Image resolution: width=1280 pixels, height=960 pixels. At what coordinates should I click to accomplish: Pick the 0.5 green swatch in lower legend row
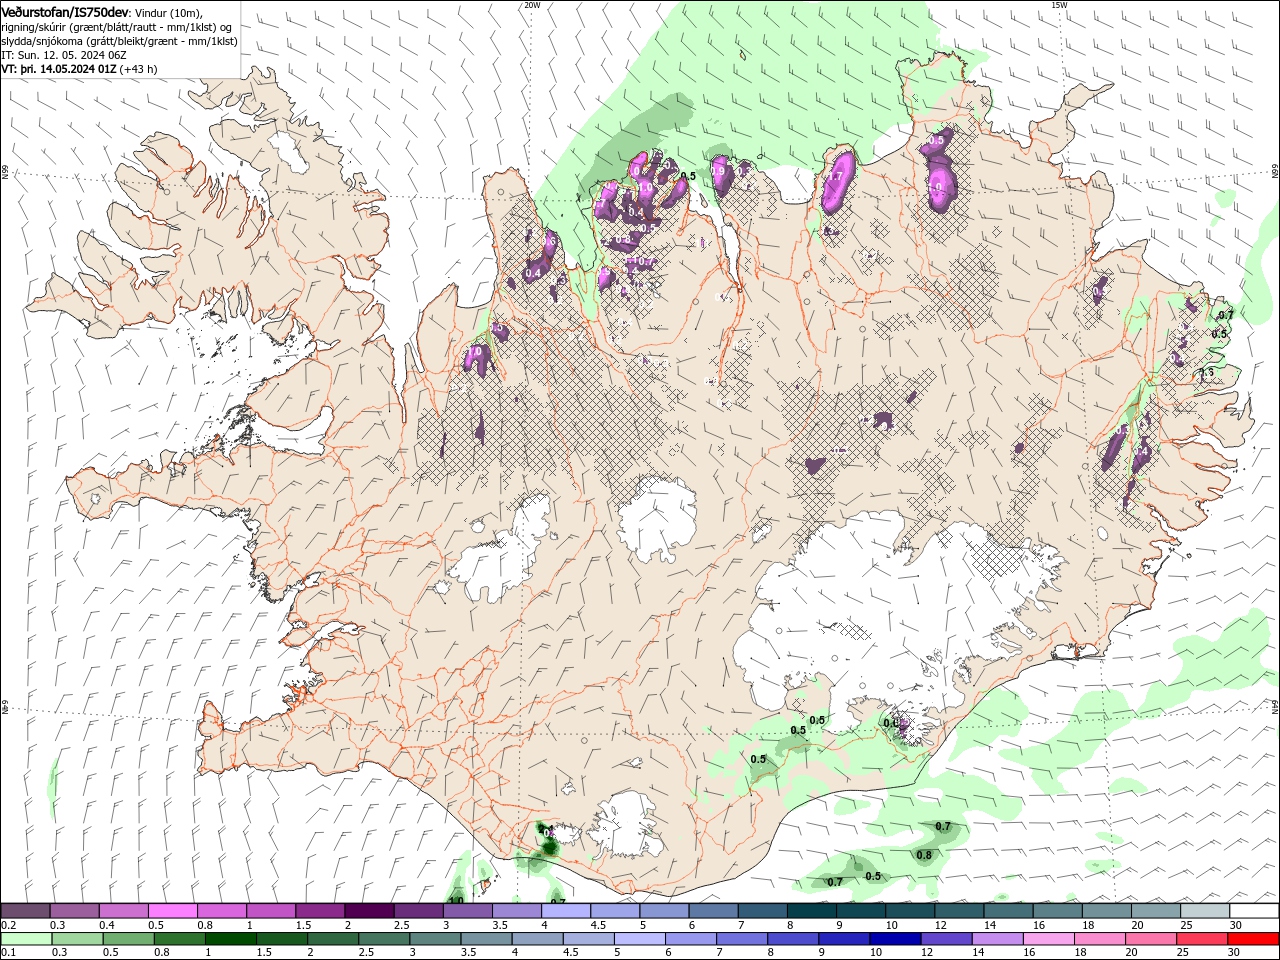point(128,939)
